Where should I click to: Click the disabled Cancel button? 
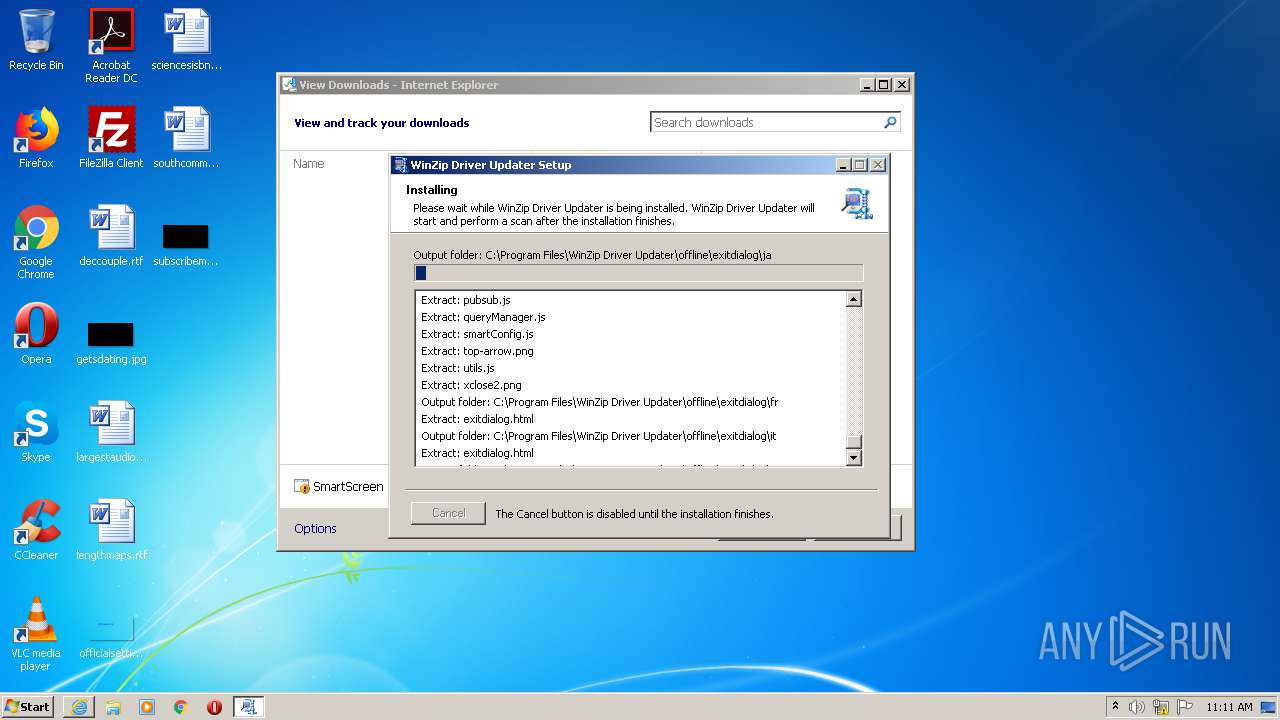pyautogui.click(x=448, y=513)
